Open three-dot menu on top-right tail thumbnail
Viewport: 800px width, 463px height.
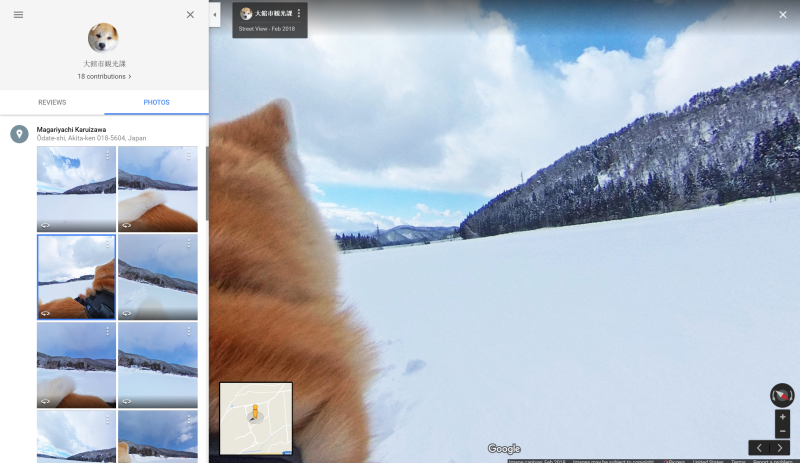pyautogui.click(x=189, y=156)
